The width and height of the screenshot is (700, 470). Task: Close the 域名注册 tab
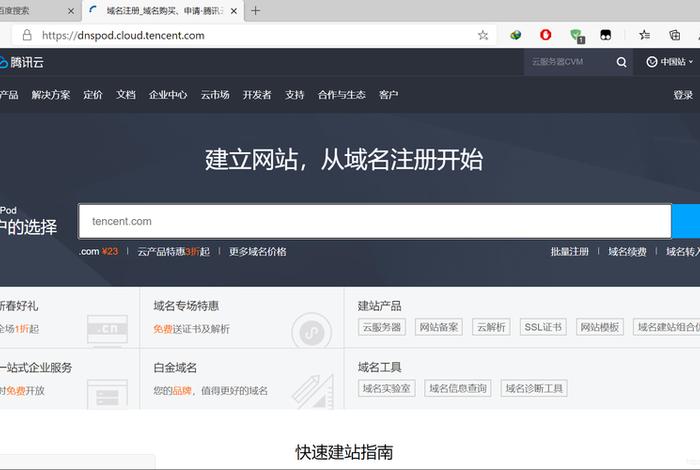click(233, 11)
